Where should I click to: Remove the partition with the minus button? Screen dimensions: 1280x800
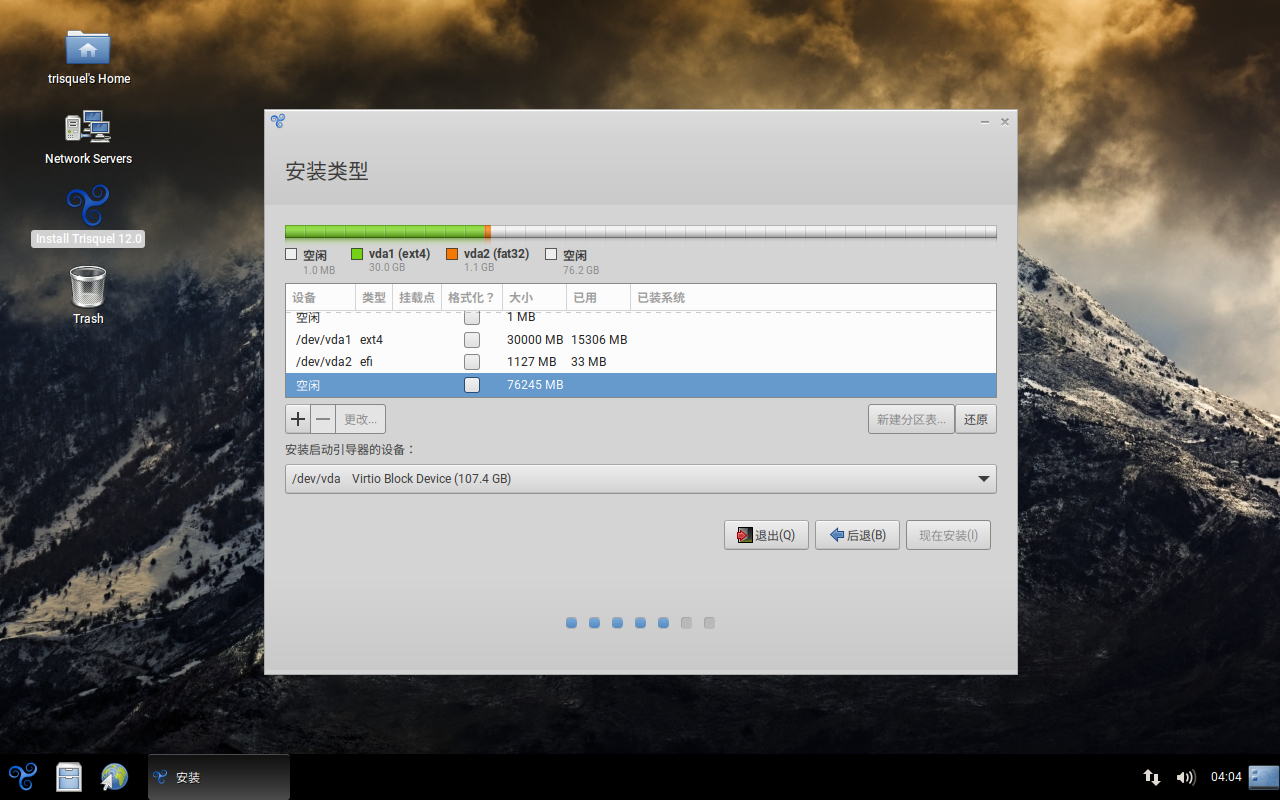(x=323, y=419)
